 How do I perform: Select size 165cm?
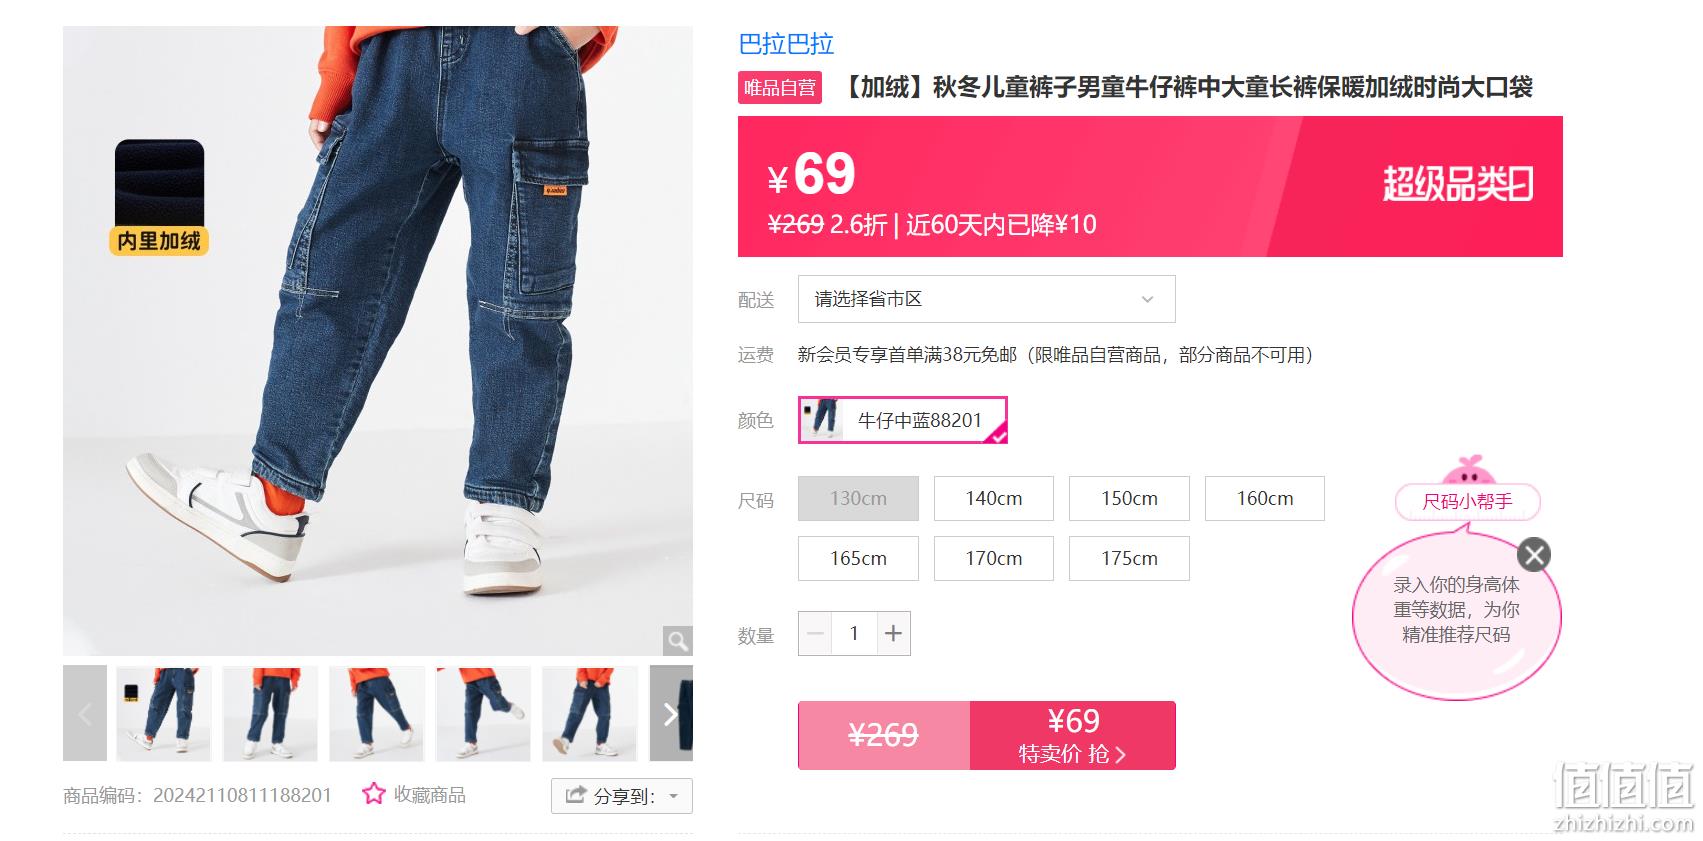pos(858,558)
